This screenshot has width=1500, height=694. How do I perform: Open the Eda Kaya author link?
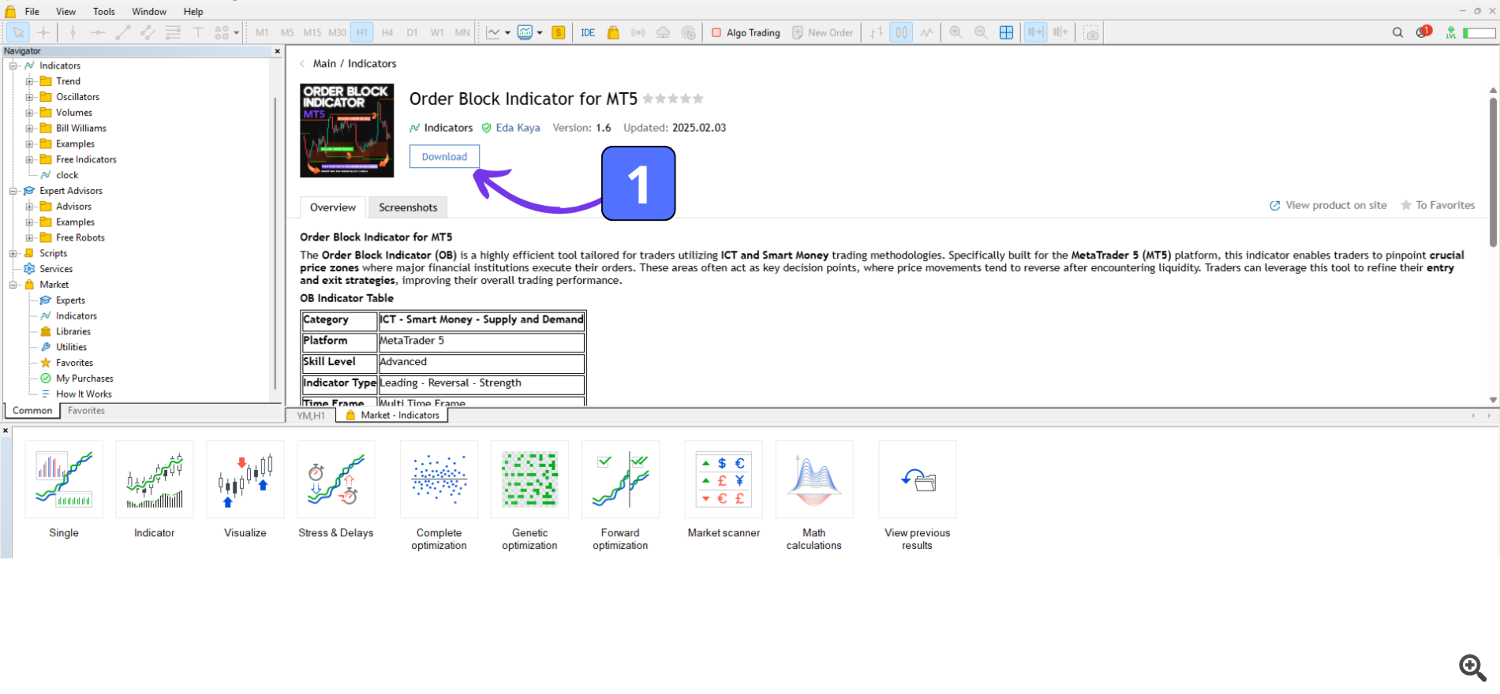[x=518, y=128]
